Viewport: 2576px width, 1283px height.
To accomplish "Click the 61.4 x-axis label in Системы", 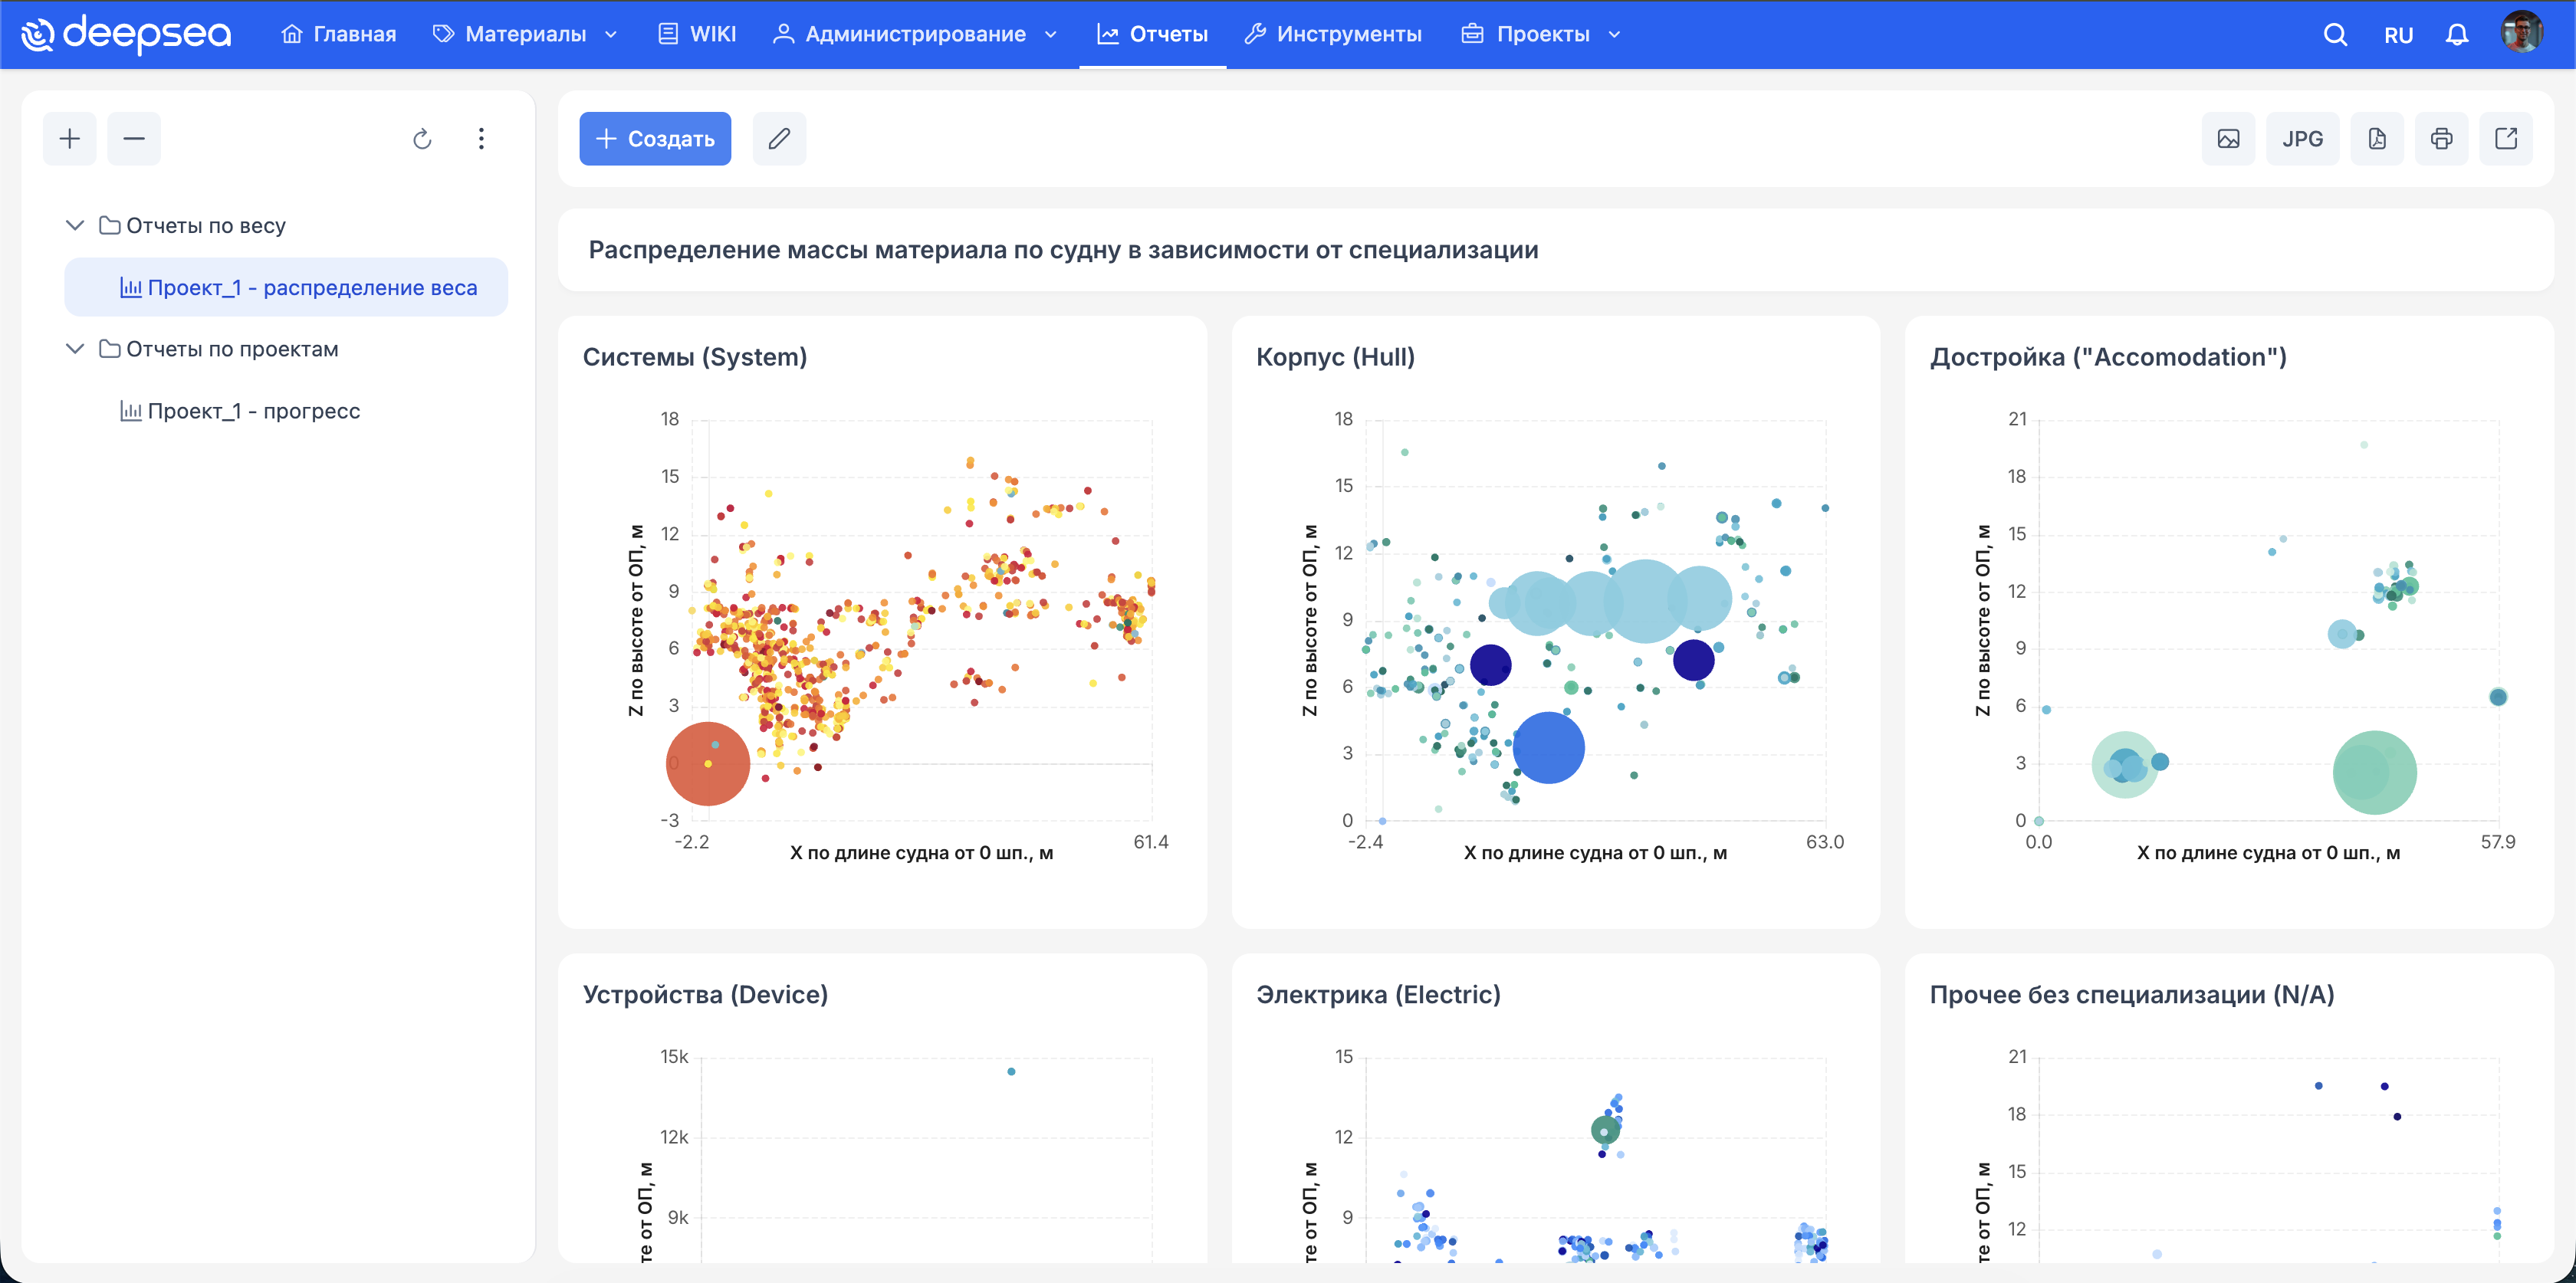I will [1150, 842].
